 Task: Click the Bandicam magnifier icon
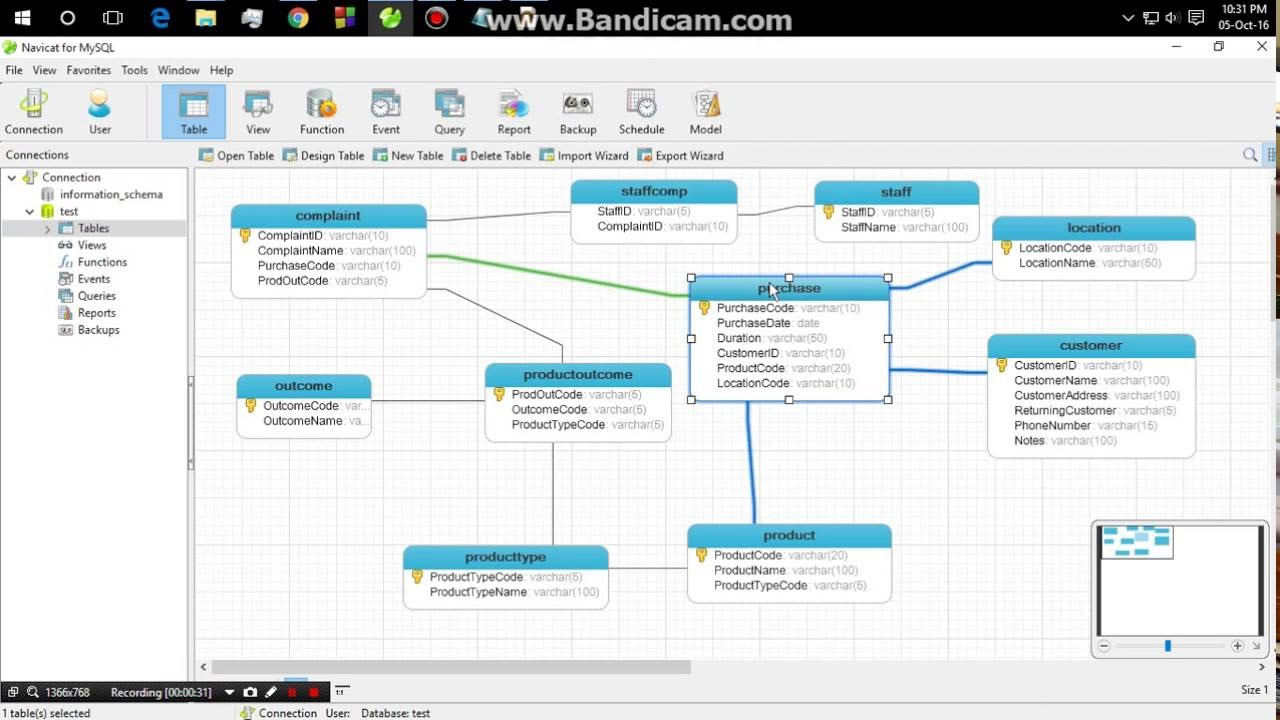coord(32,692)
